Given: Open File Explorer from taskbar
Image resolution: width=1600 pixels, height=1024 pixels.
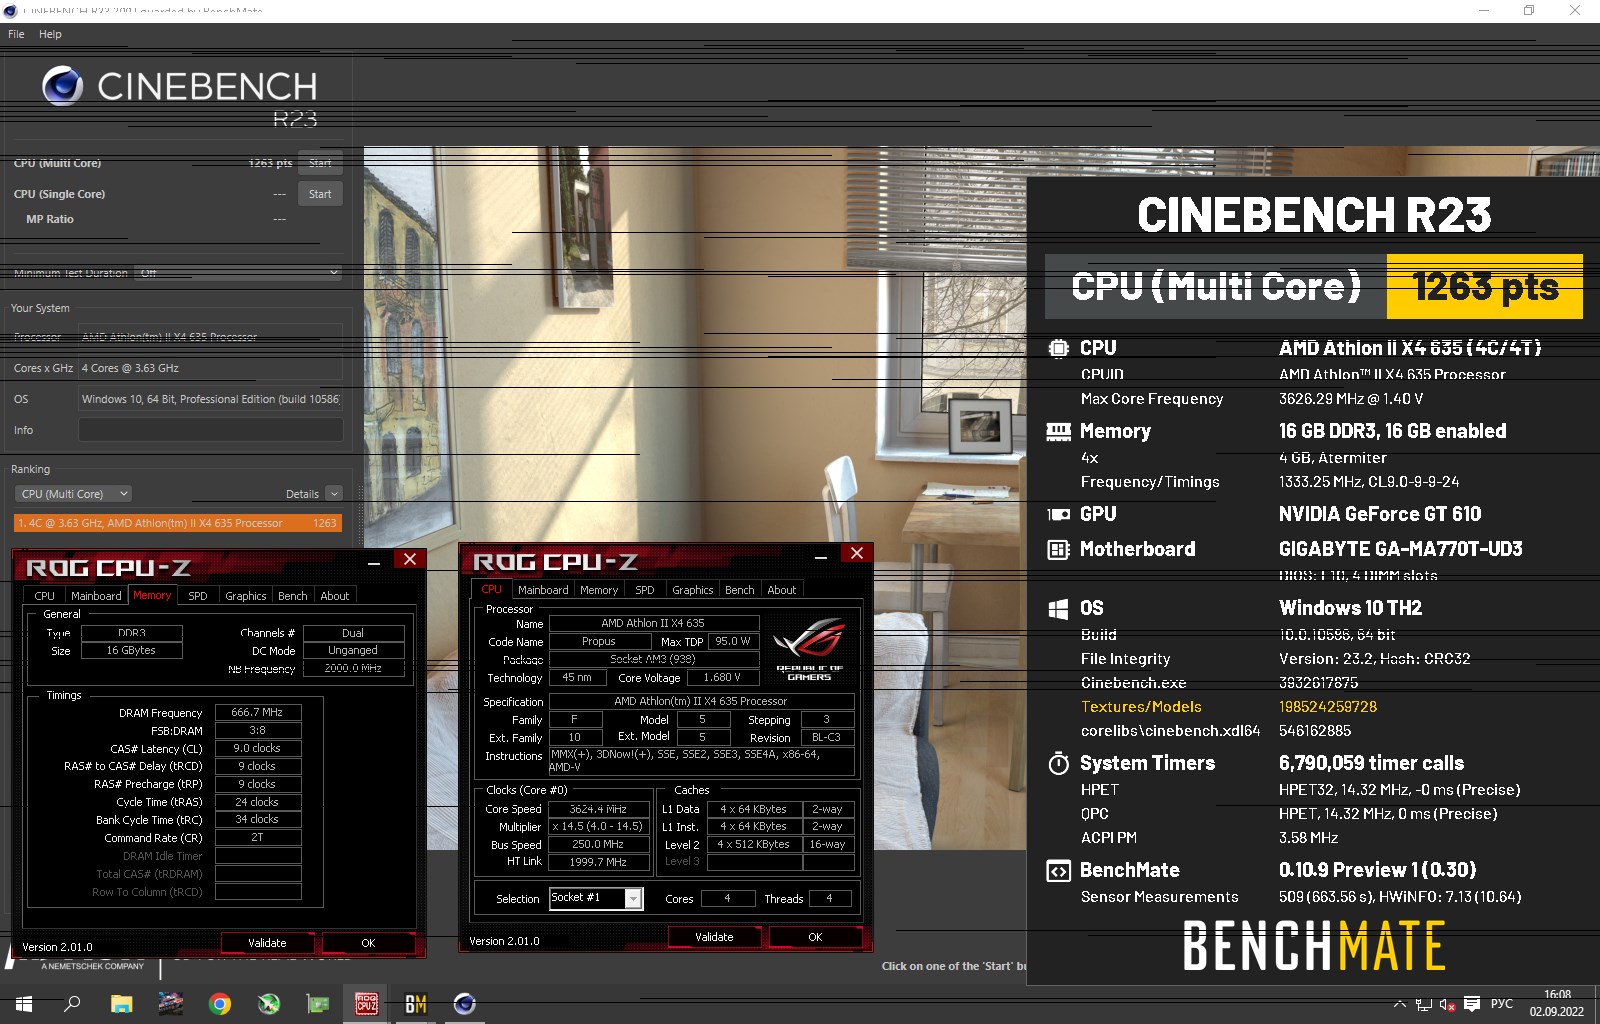Looking at the screenshot, I should click(x=121, y=1004).
